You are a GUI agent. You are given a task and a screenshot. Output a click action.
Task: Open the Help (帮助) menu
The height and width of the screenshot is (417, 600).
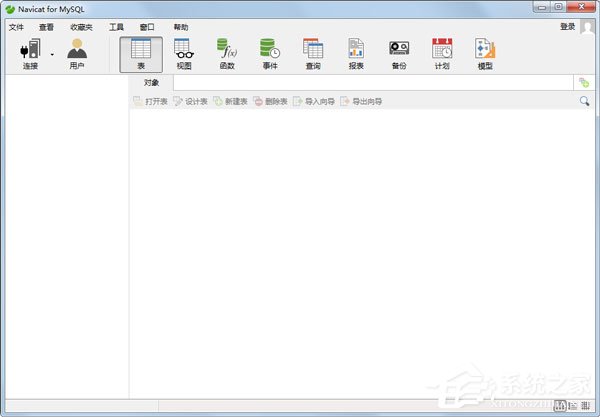pyautogui.click(x=181, y=27)
